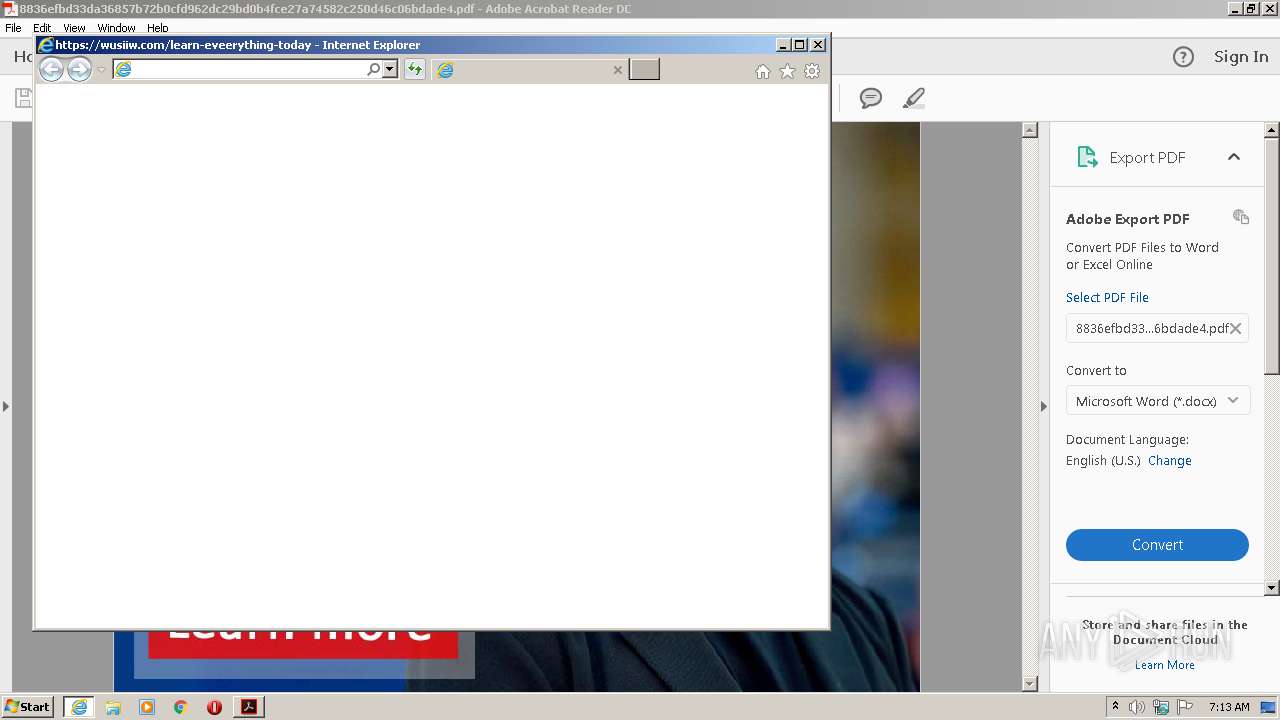Focus the Internet Explorer address field

pyautogui.click(x=248, y=69)
